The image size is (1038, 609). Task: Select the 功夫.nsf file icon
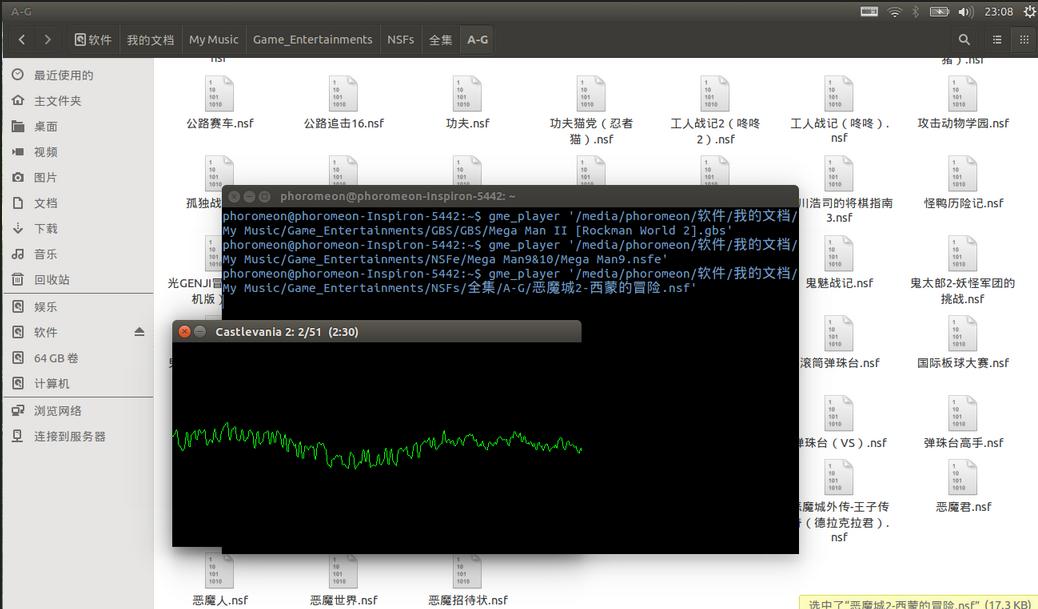pos(467,94)
